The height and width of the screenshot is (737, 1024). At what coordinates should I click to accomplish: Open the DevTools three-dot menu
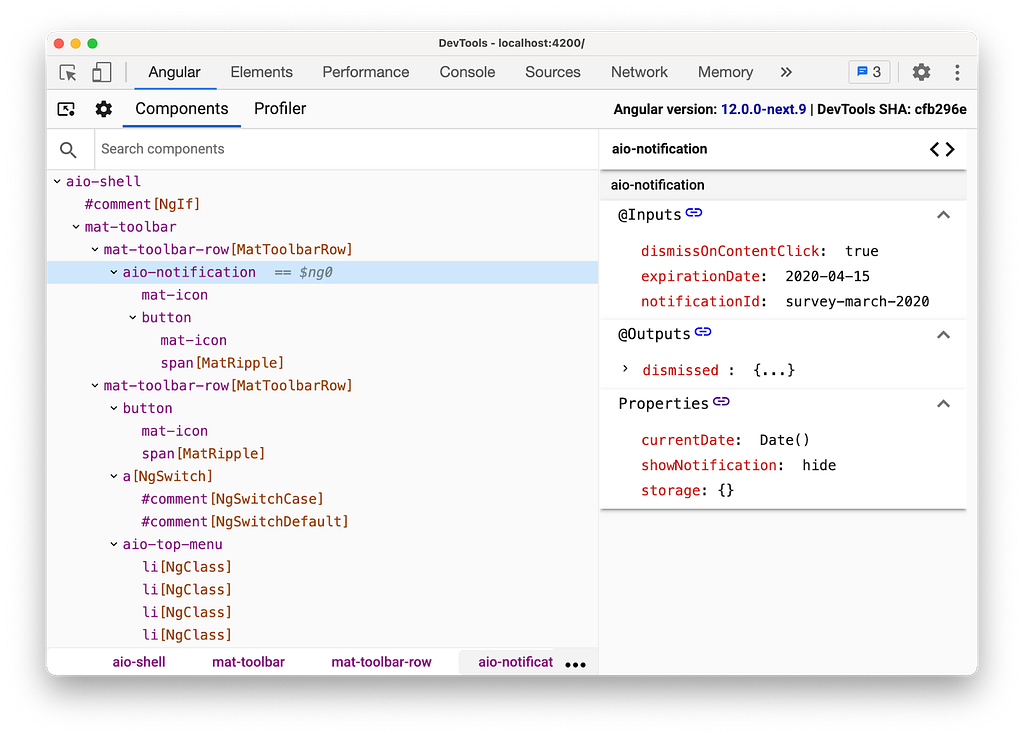point(957,72)
